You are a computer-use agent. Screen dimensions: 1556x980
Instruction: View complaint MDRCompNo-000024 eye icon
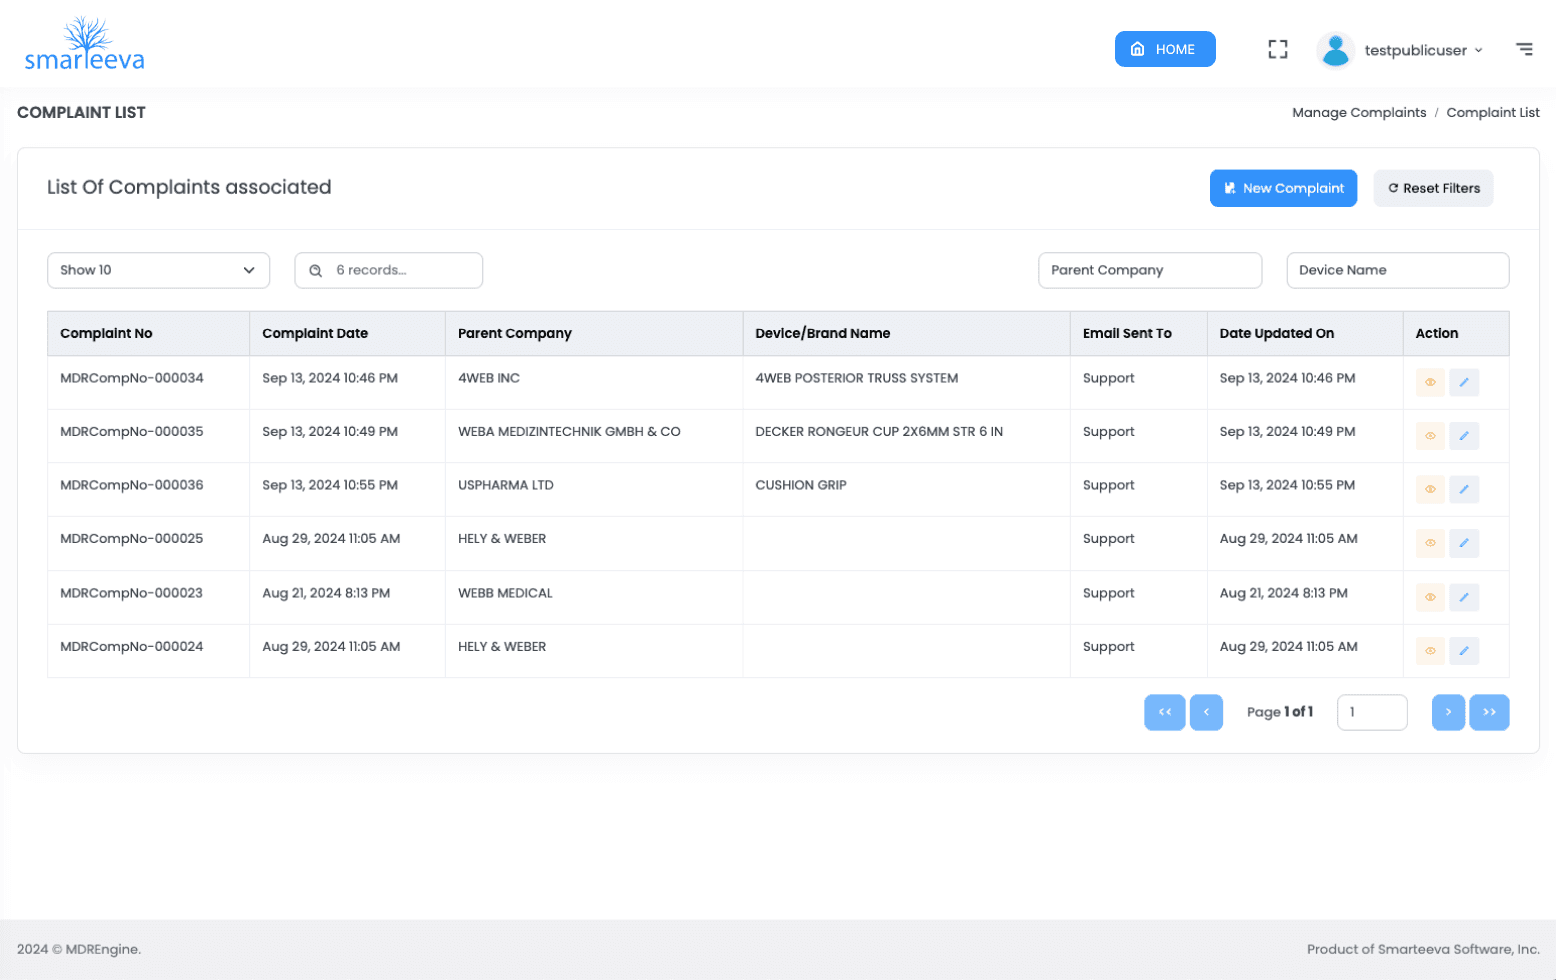[1430, 651]
